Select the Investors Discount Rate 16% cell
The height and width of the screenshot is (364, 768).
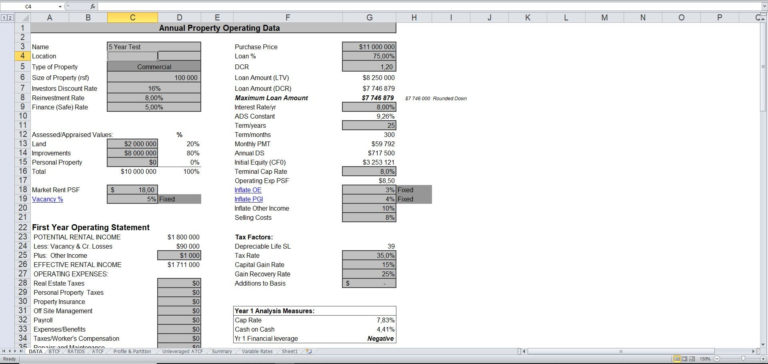[x=154, y=88]
